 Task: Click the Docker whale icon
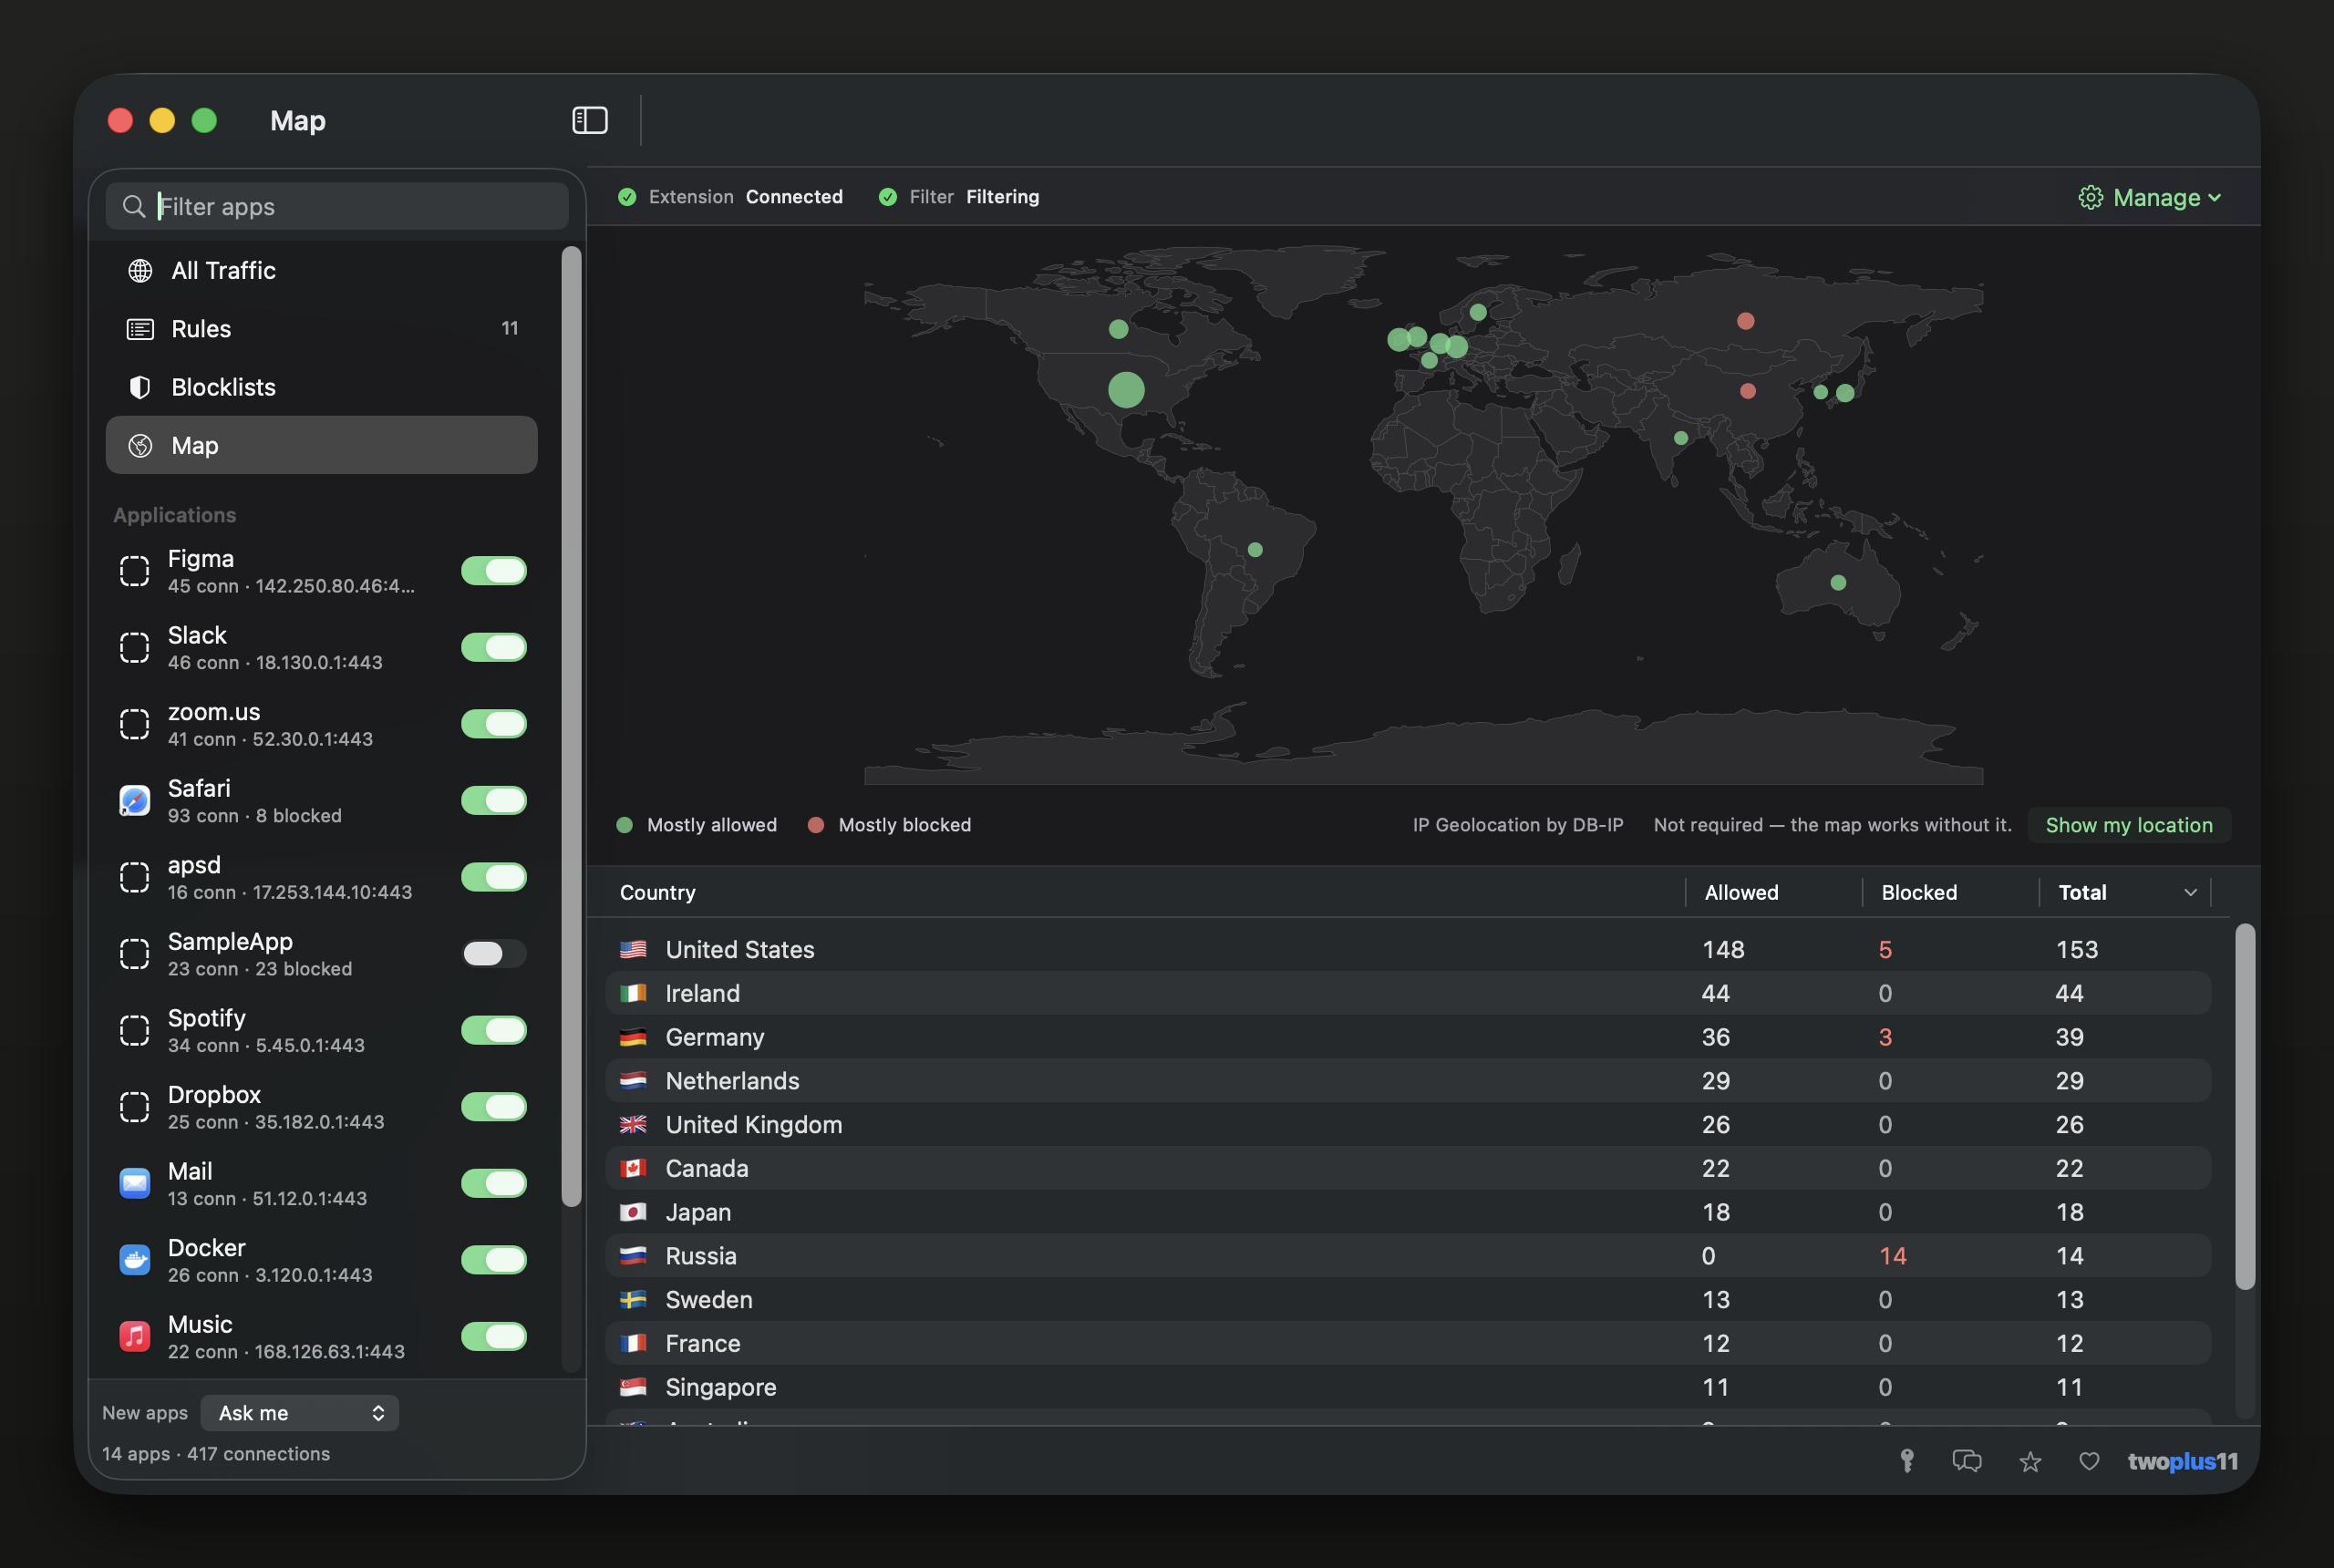(x=135, y=1260)
